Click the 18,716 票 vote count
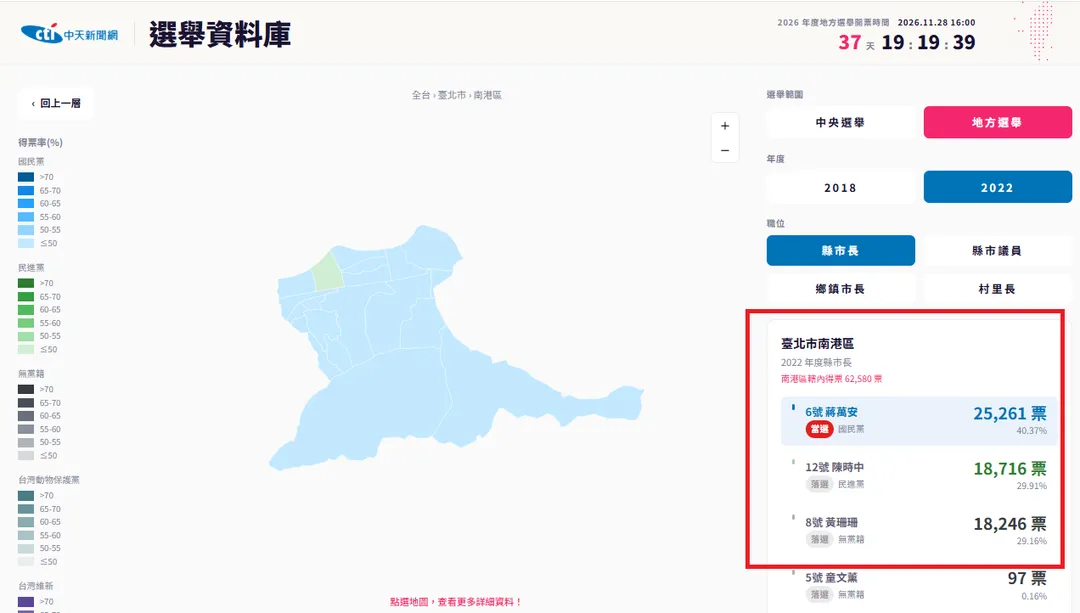This screenshot has height=613, width=1080. point(1010,468)
